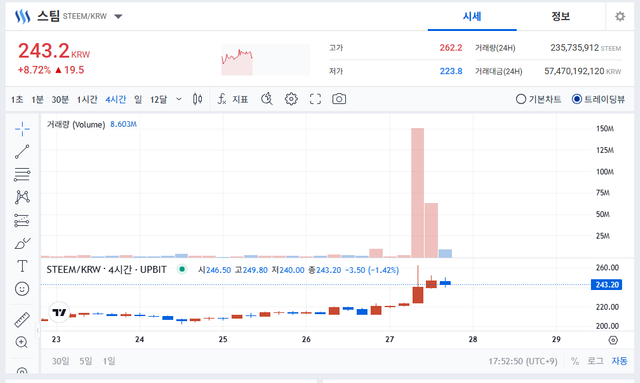This screenshot has width=640, height=383.
Task: Click the TradingView logo on chart
Action: click(59, 312)
